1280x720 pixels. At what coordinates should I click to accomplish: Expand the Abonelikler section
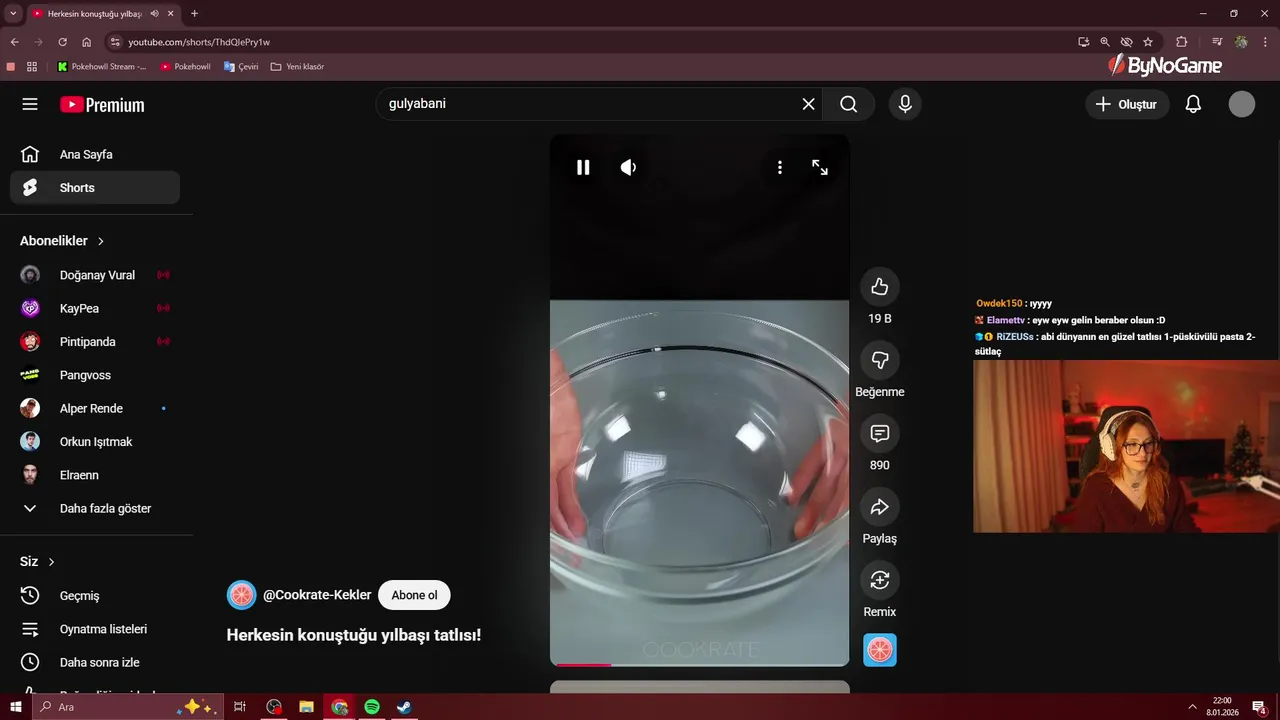click(62, 241)
